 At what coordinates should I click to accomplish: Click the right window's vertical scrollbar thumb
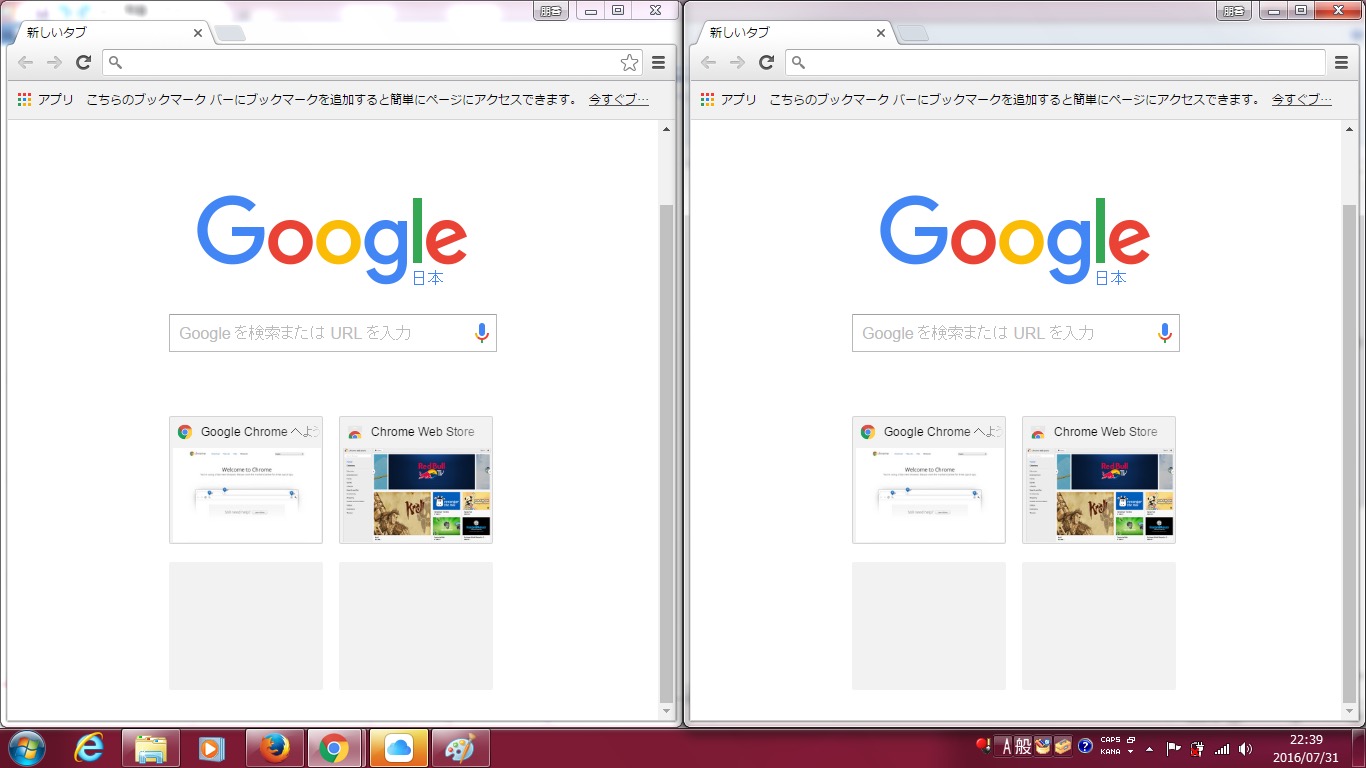tap(1349, 453)
